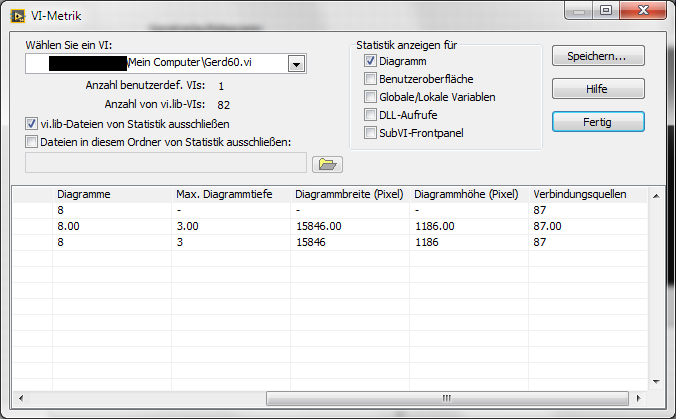Enable Globale/Lokale Variablen checkbox
Viewport: 676px width, 419px height.
pyautogui.click(x=370, y=97)
